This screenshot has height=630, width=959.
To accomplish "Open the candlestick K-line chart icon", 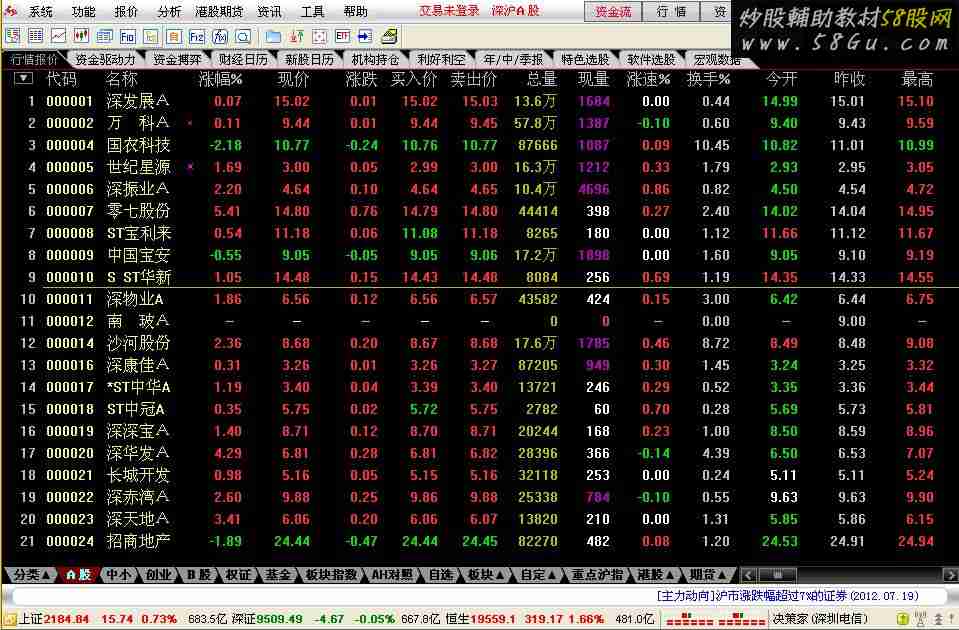I will pos(81,37).
